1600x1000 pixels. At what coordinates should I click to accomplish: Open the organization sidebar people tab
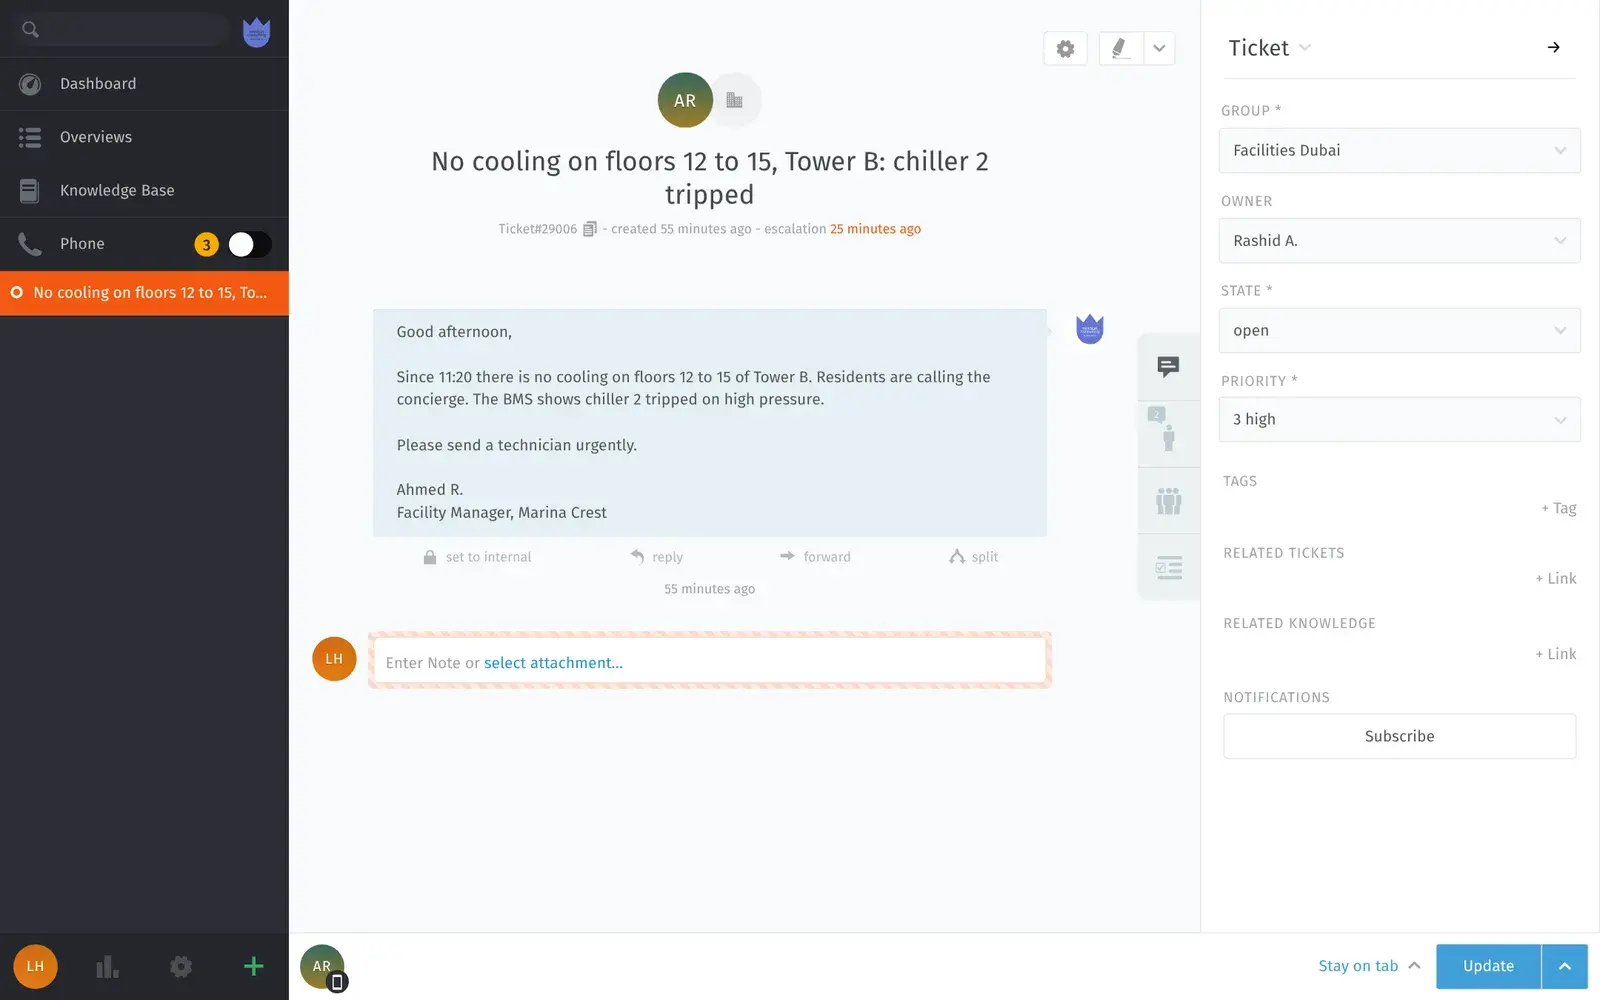pos(1168,500)
